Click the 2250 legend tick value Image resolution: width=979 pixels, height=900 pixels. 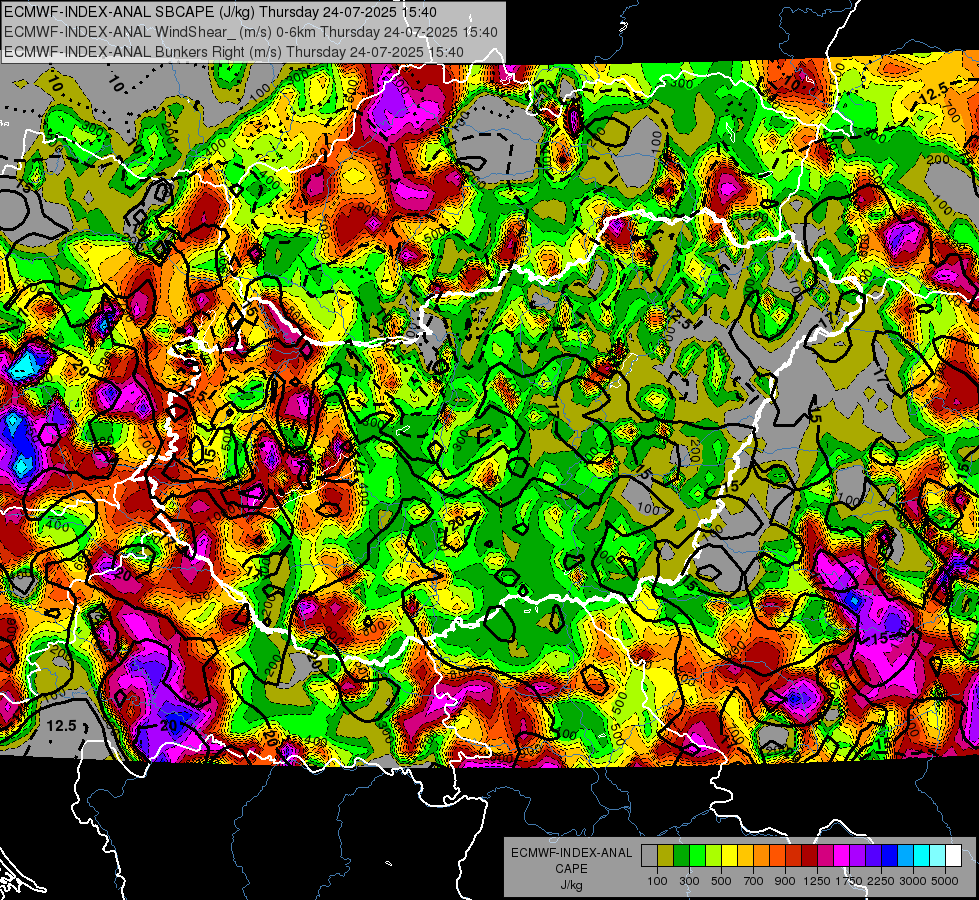tap(880, 881)
